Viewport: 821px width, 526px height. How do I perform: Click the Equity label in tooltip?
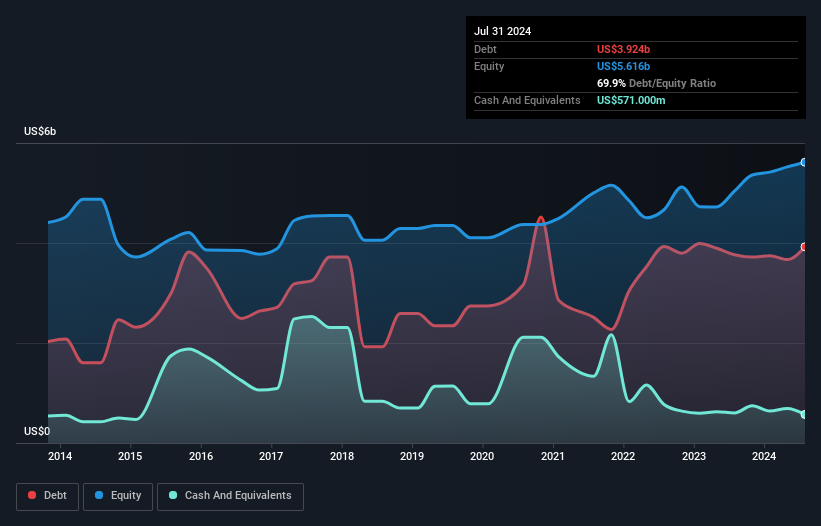(x=489, y=66)
